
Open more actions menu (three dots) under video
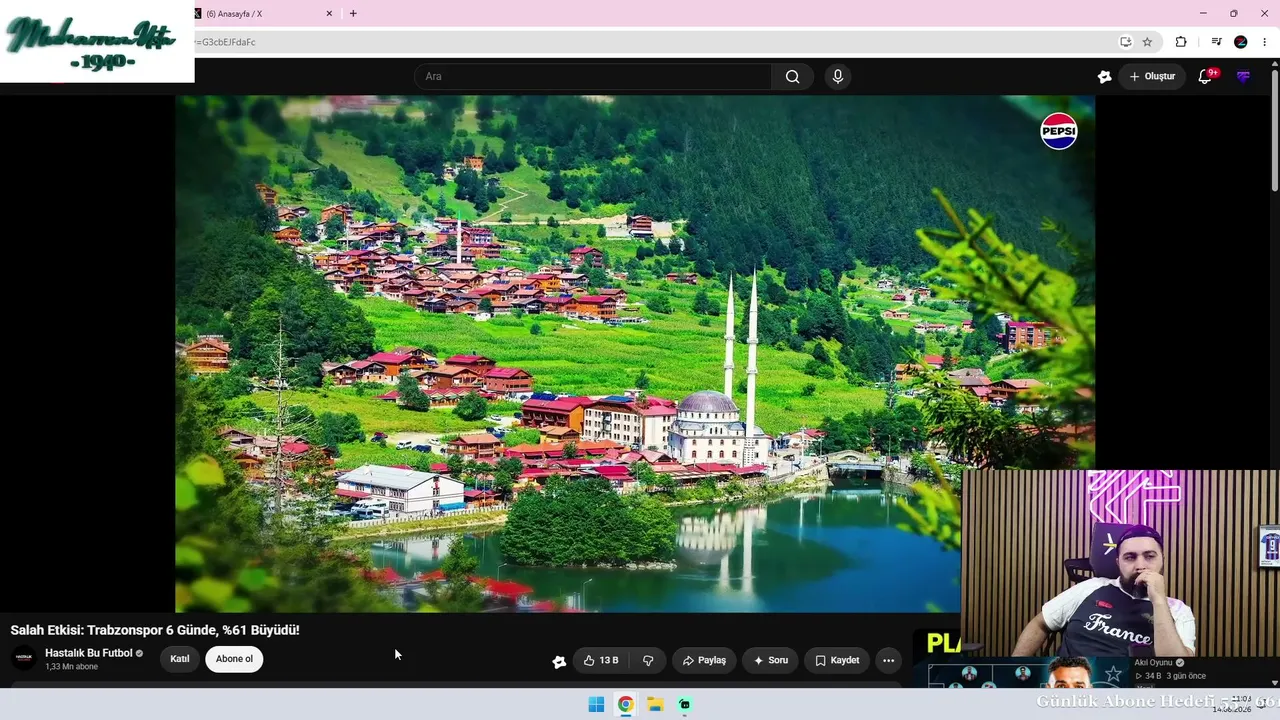point(888,660)
